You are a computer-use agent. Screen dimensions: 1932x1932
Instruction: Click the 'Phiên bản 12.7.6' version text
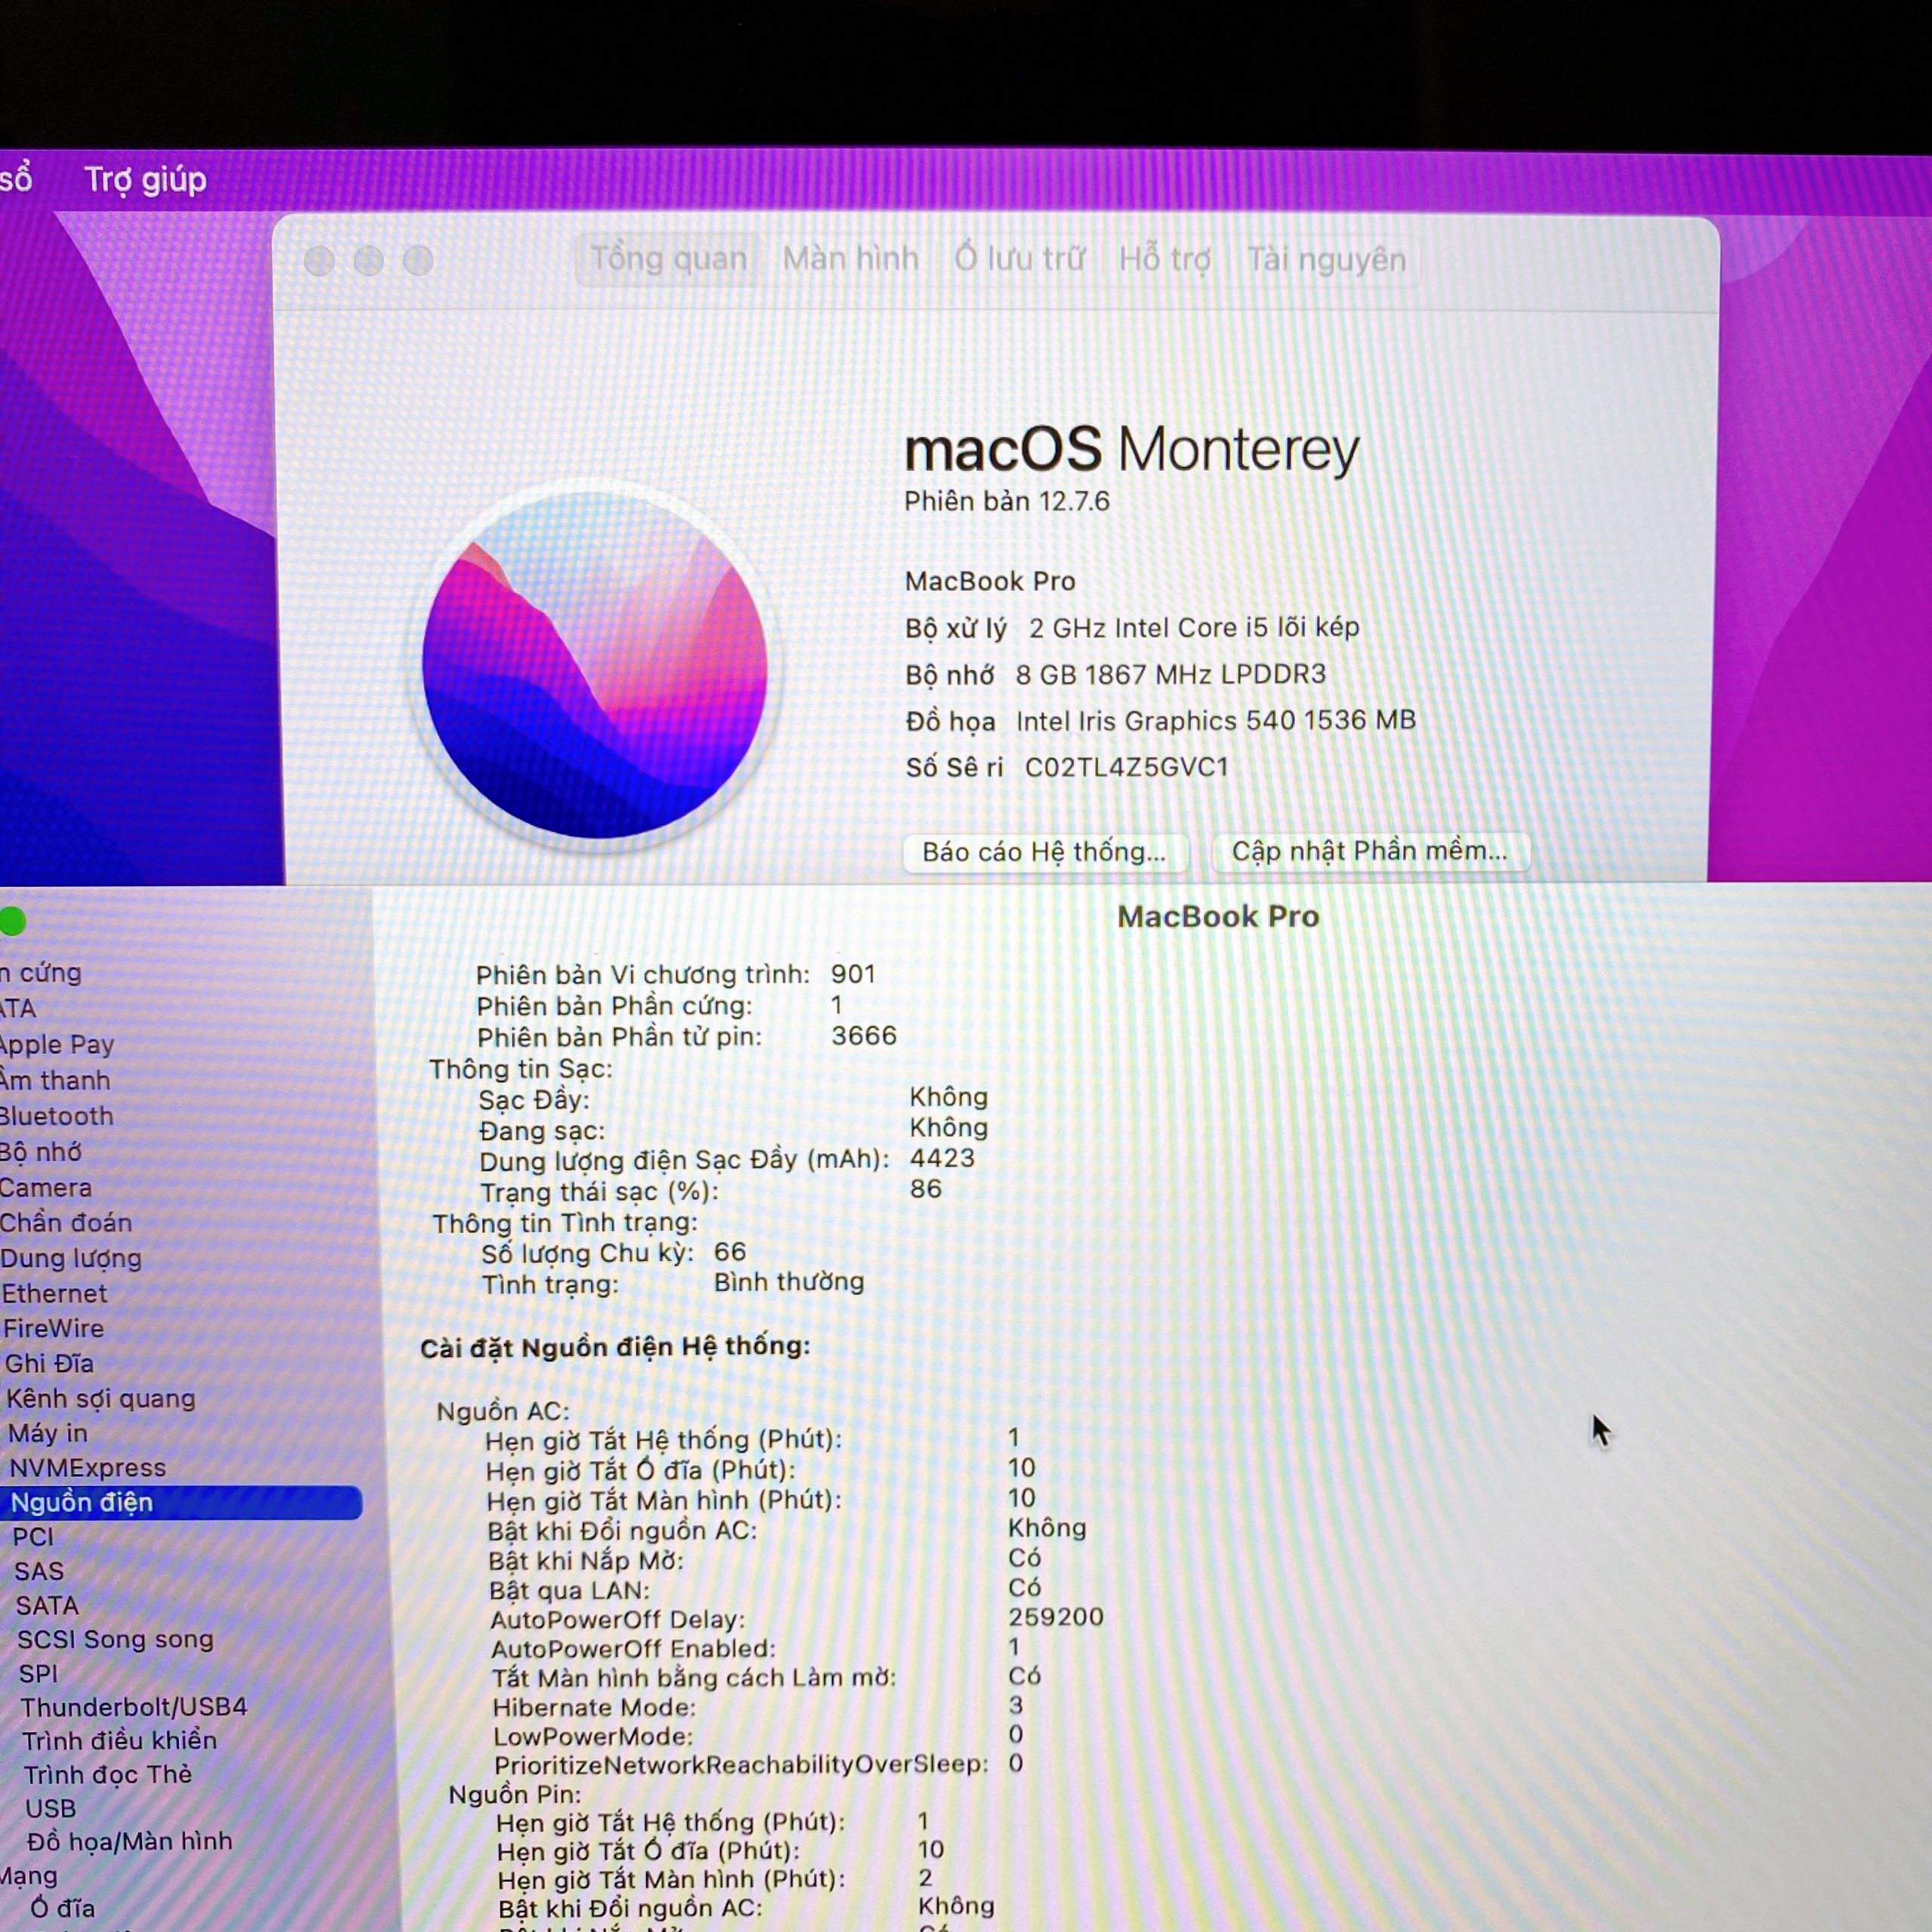[1007, 501]
